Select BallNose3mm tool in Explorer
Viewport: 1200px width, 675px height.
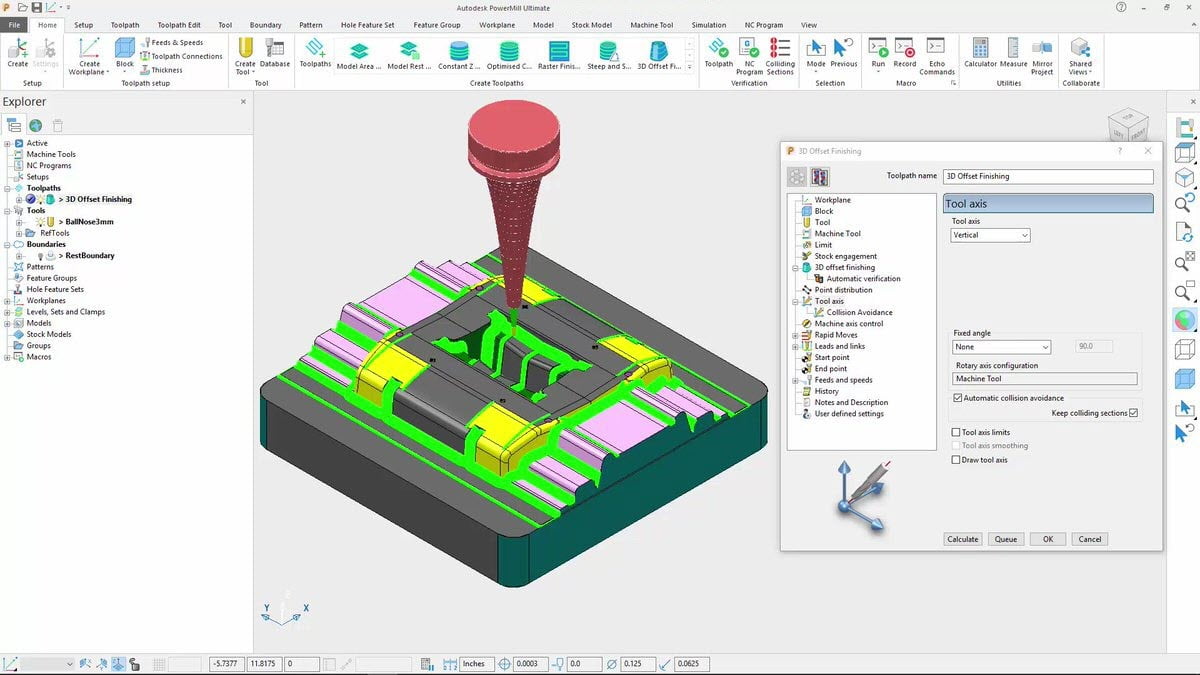coord(90,222)
